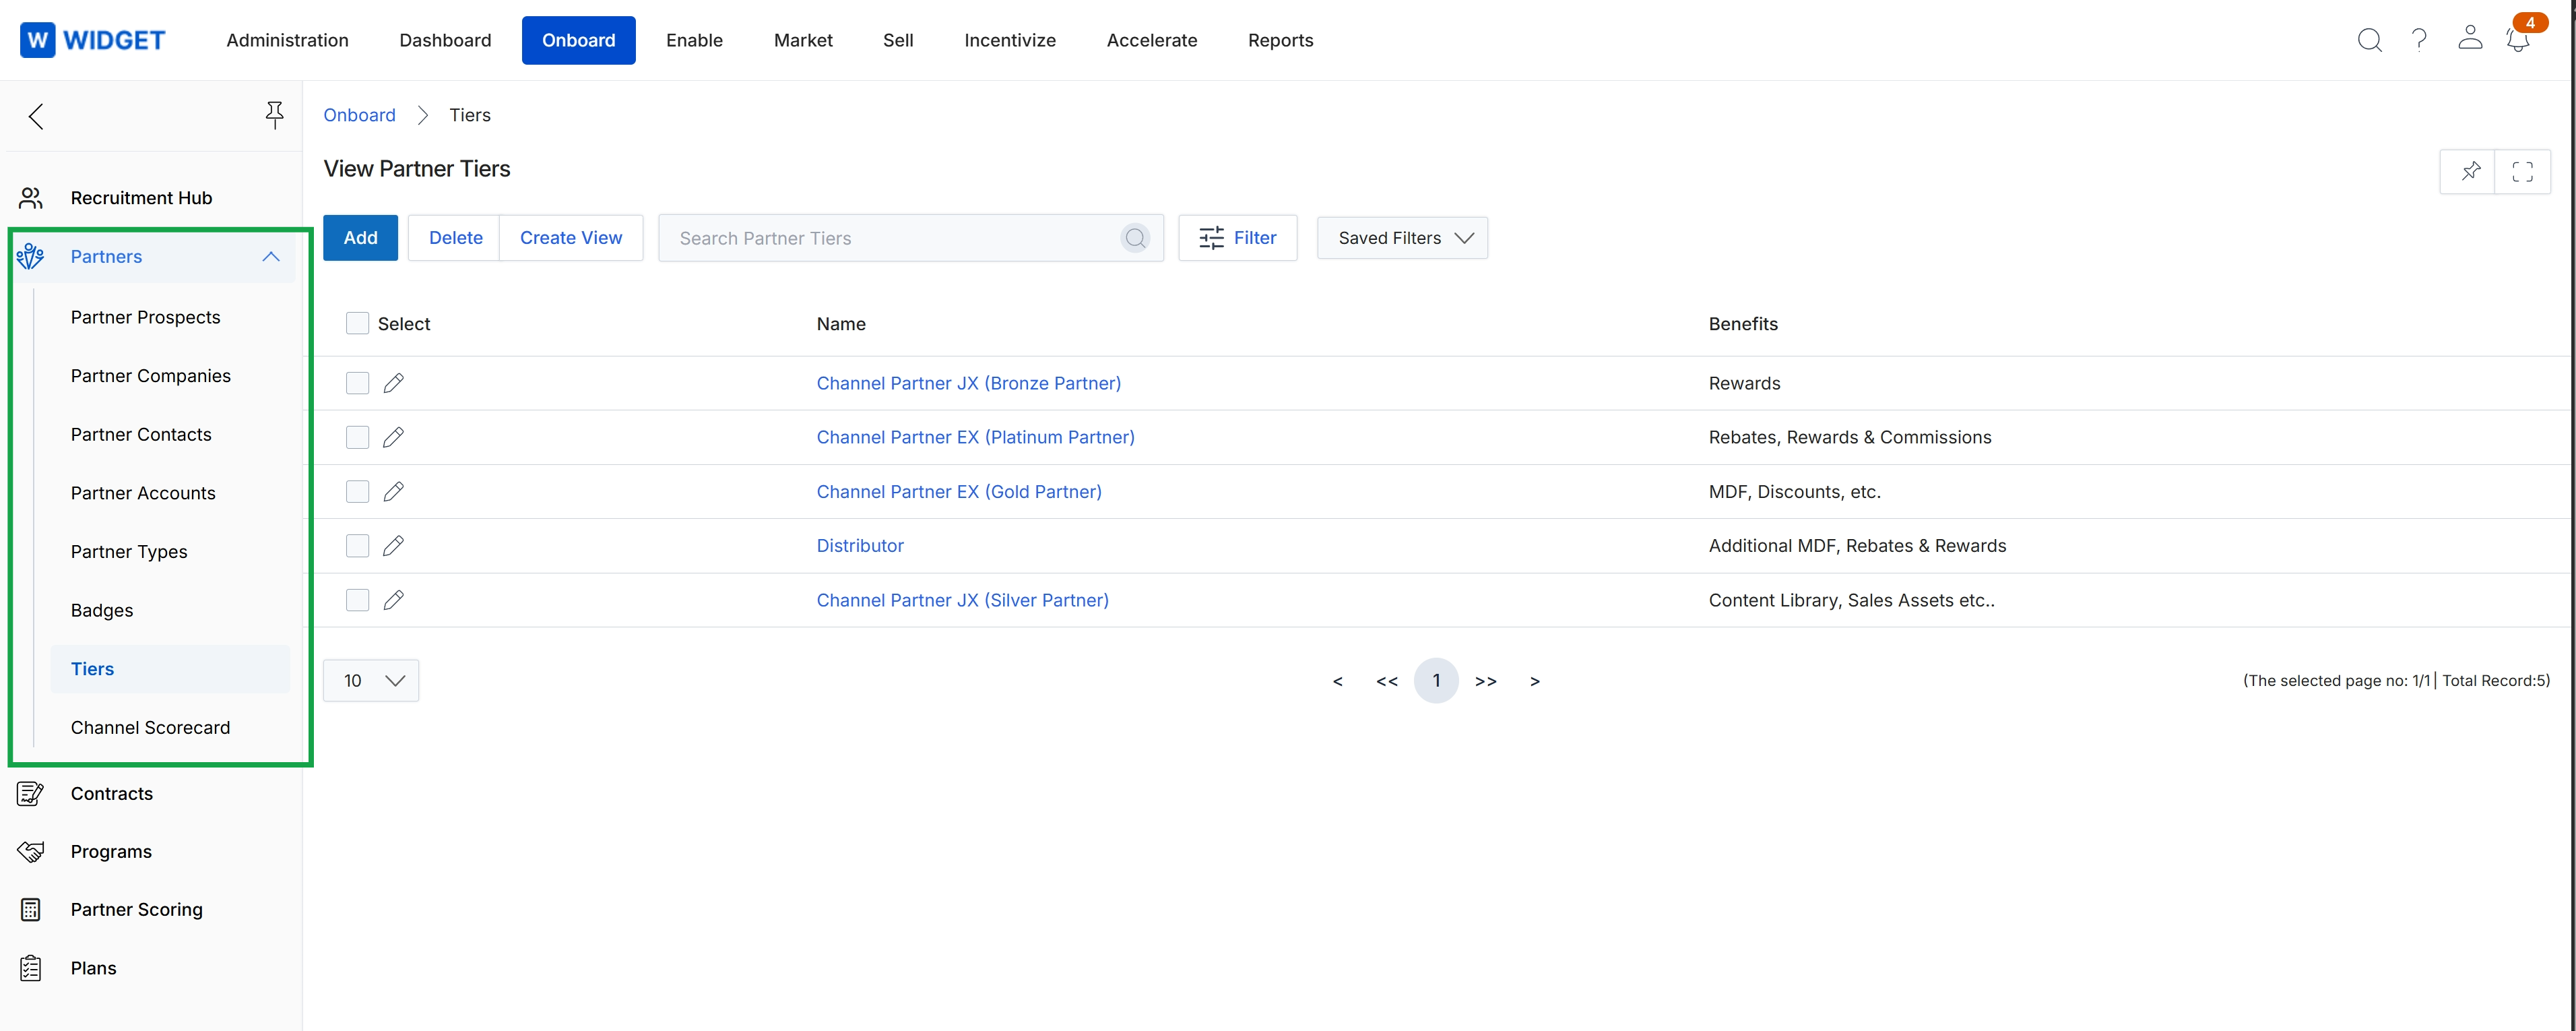
Task: Collapse sidebar with back arrow
Action: click(x=36, y=116)
